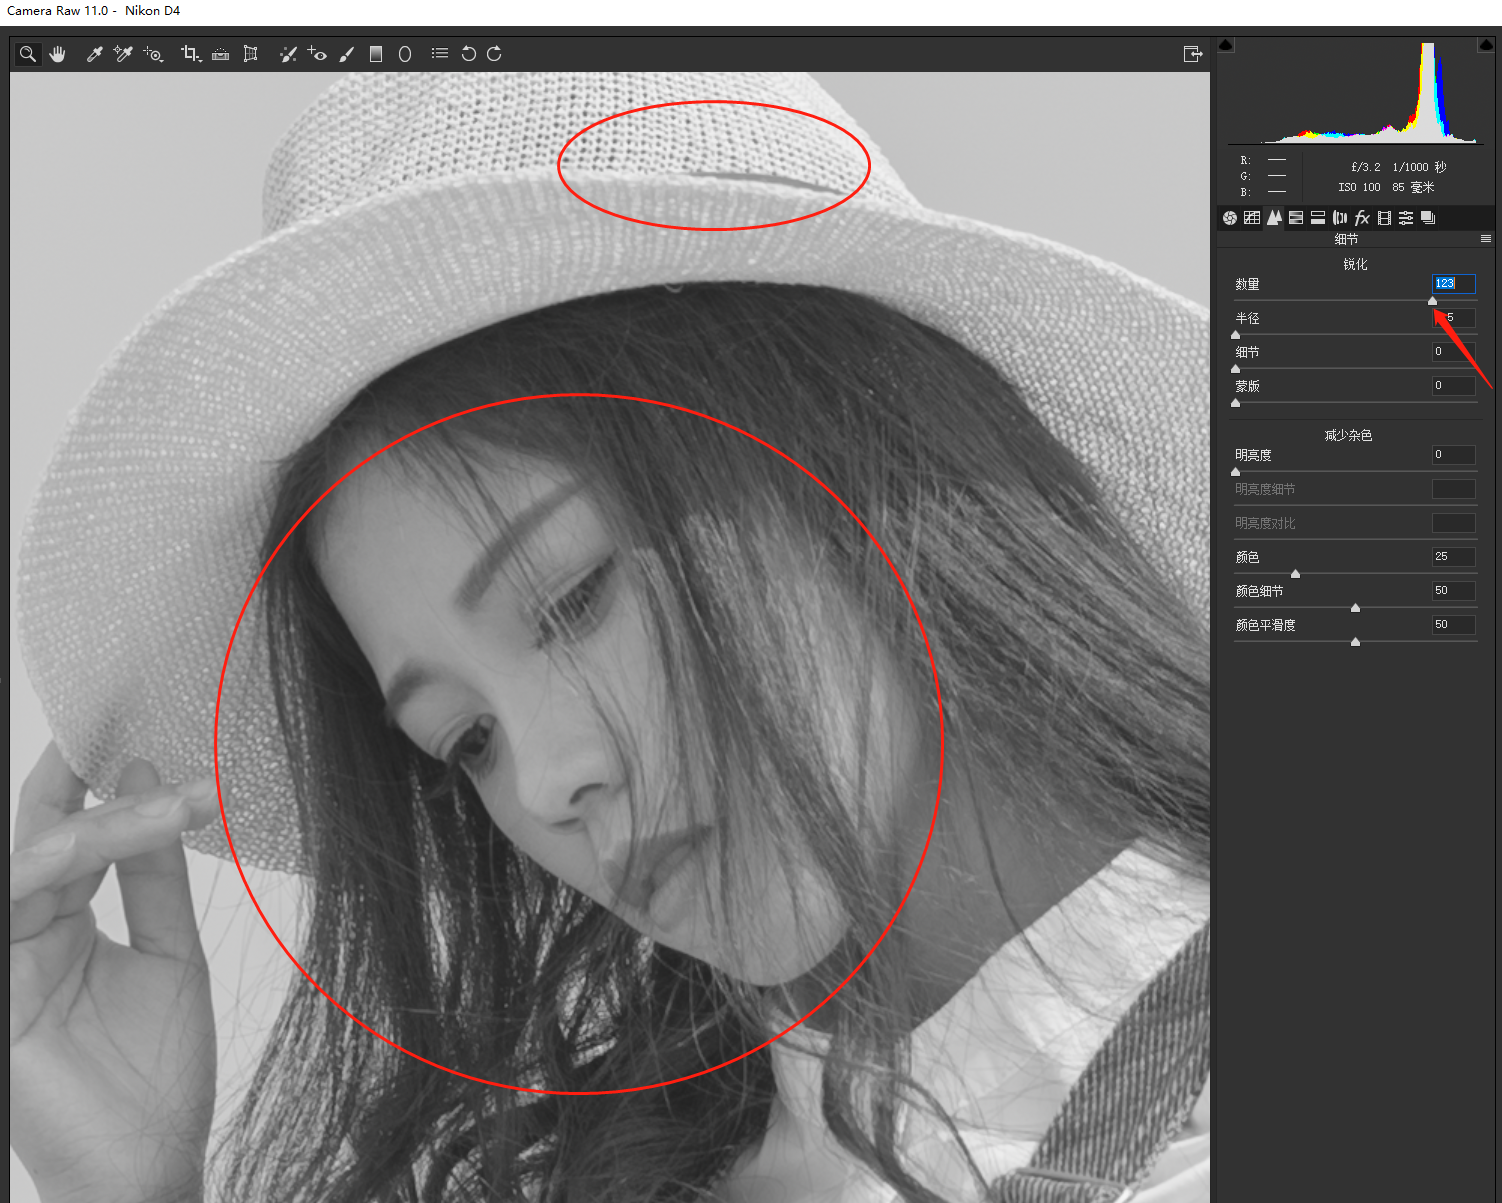This screenshot has width=1502, height=1203.
Task: Switch to the Effects fx tab
Action: 1362,218
